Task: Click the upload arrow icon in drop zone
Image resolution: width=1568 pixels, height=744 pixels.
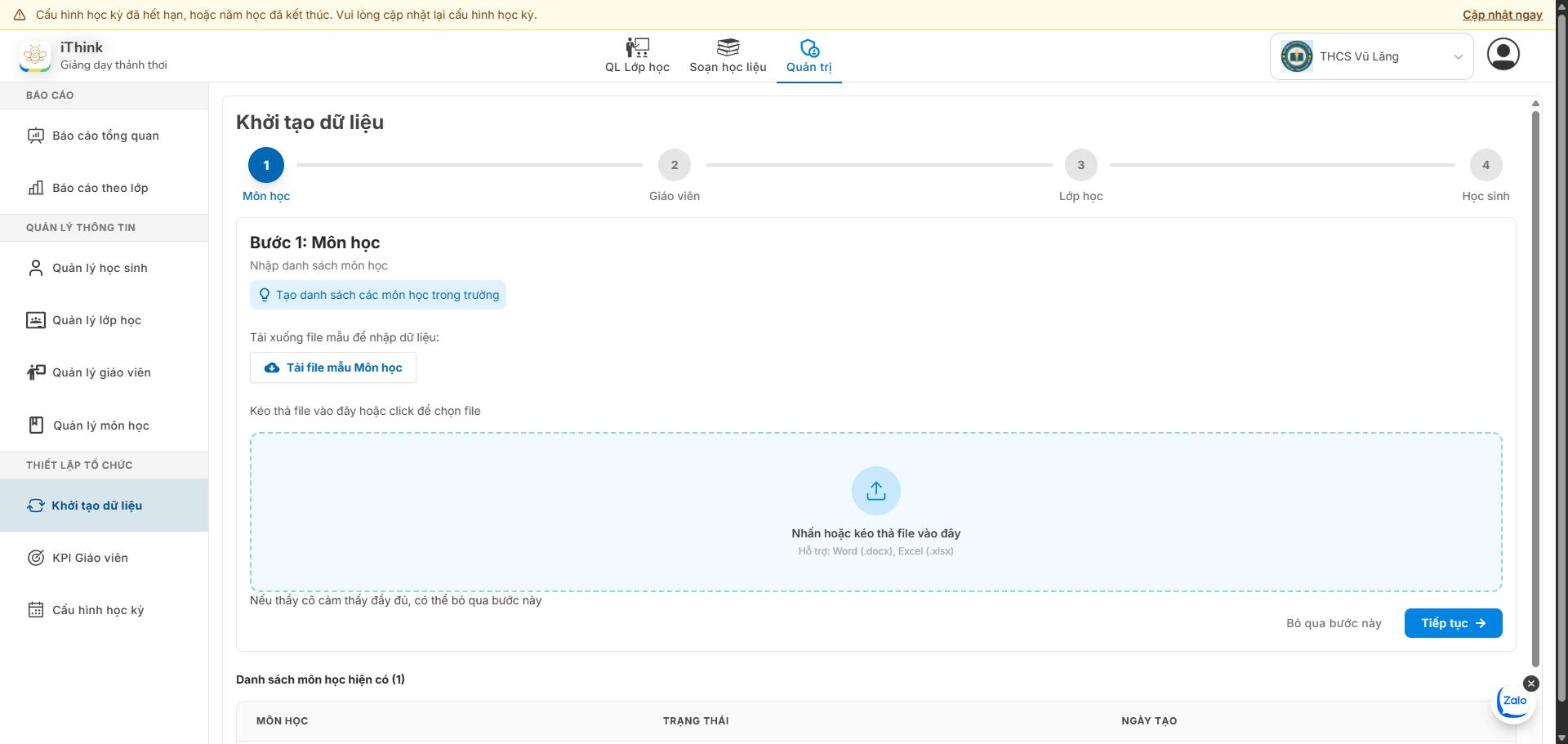Action: point(876,491)
